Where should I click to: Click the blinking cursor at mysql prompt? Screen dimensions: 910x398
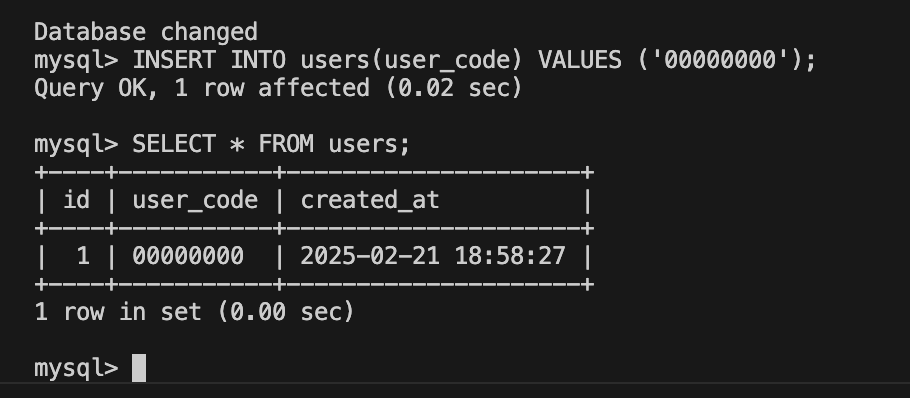(139, 368)
